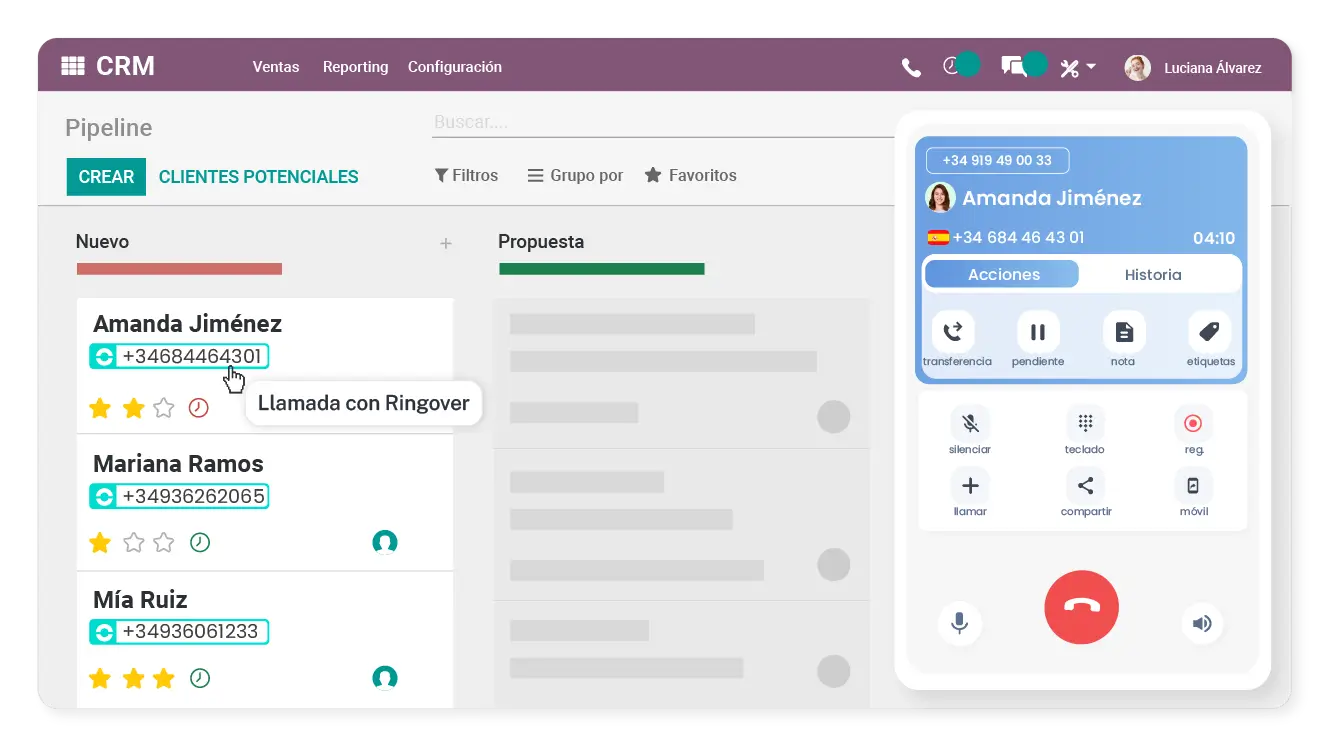Click the CREAR button
The image size is (1332, 747).
(106, 177)
